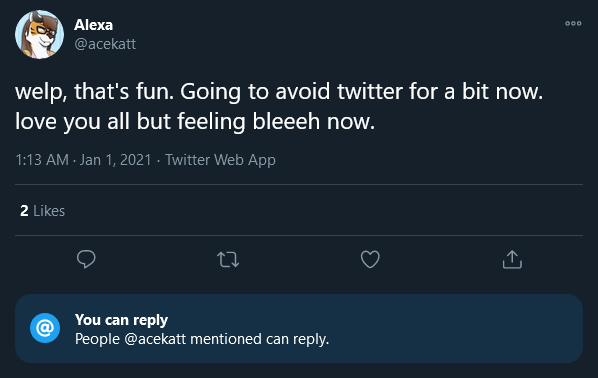
Task: Open the three-dot more options menu
Action: point(573,23)
